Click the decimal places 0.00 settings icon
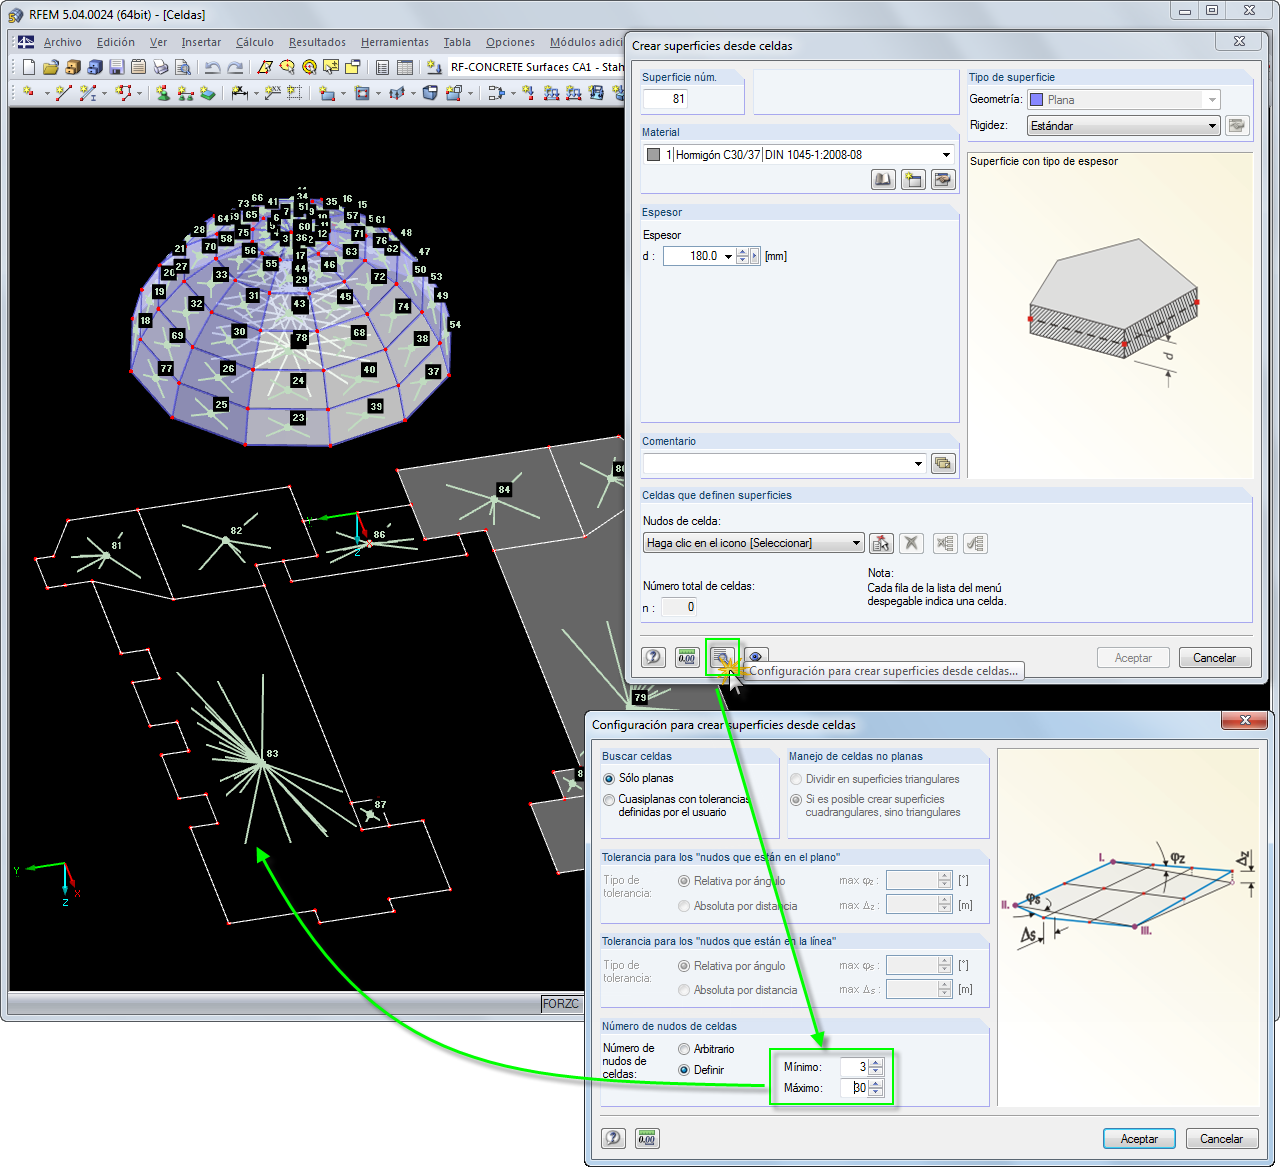 click(x=687, y=657)
